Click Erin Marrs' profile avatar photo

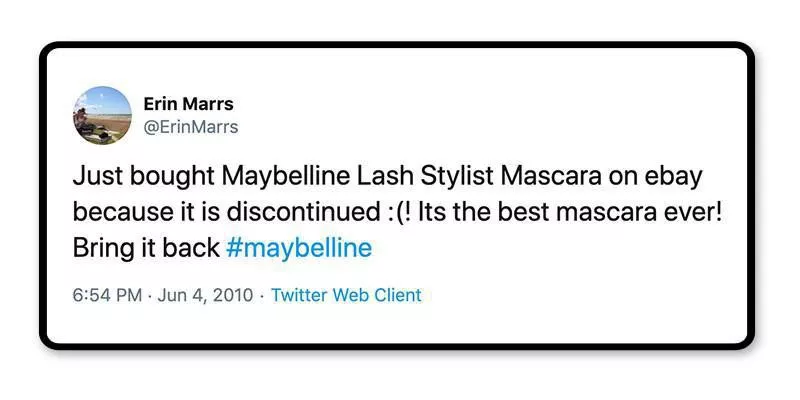101,115
